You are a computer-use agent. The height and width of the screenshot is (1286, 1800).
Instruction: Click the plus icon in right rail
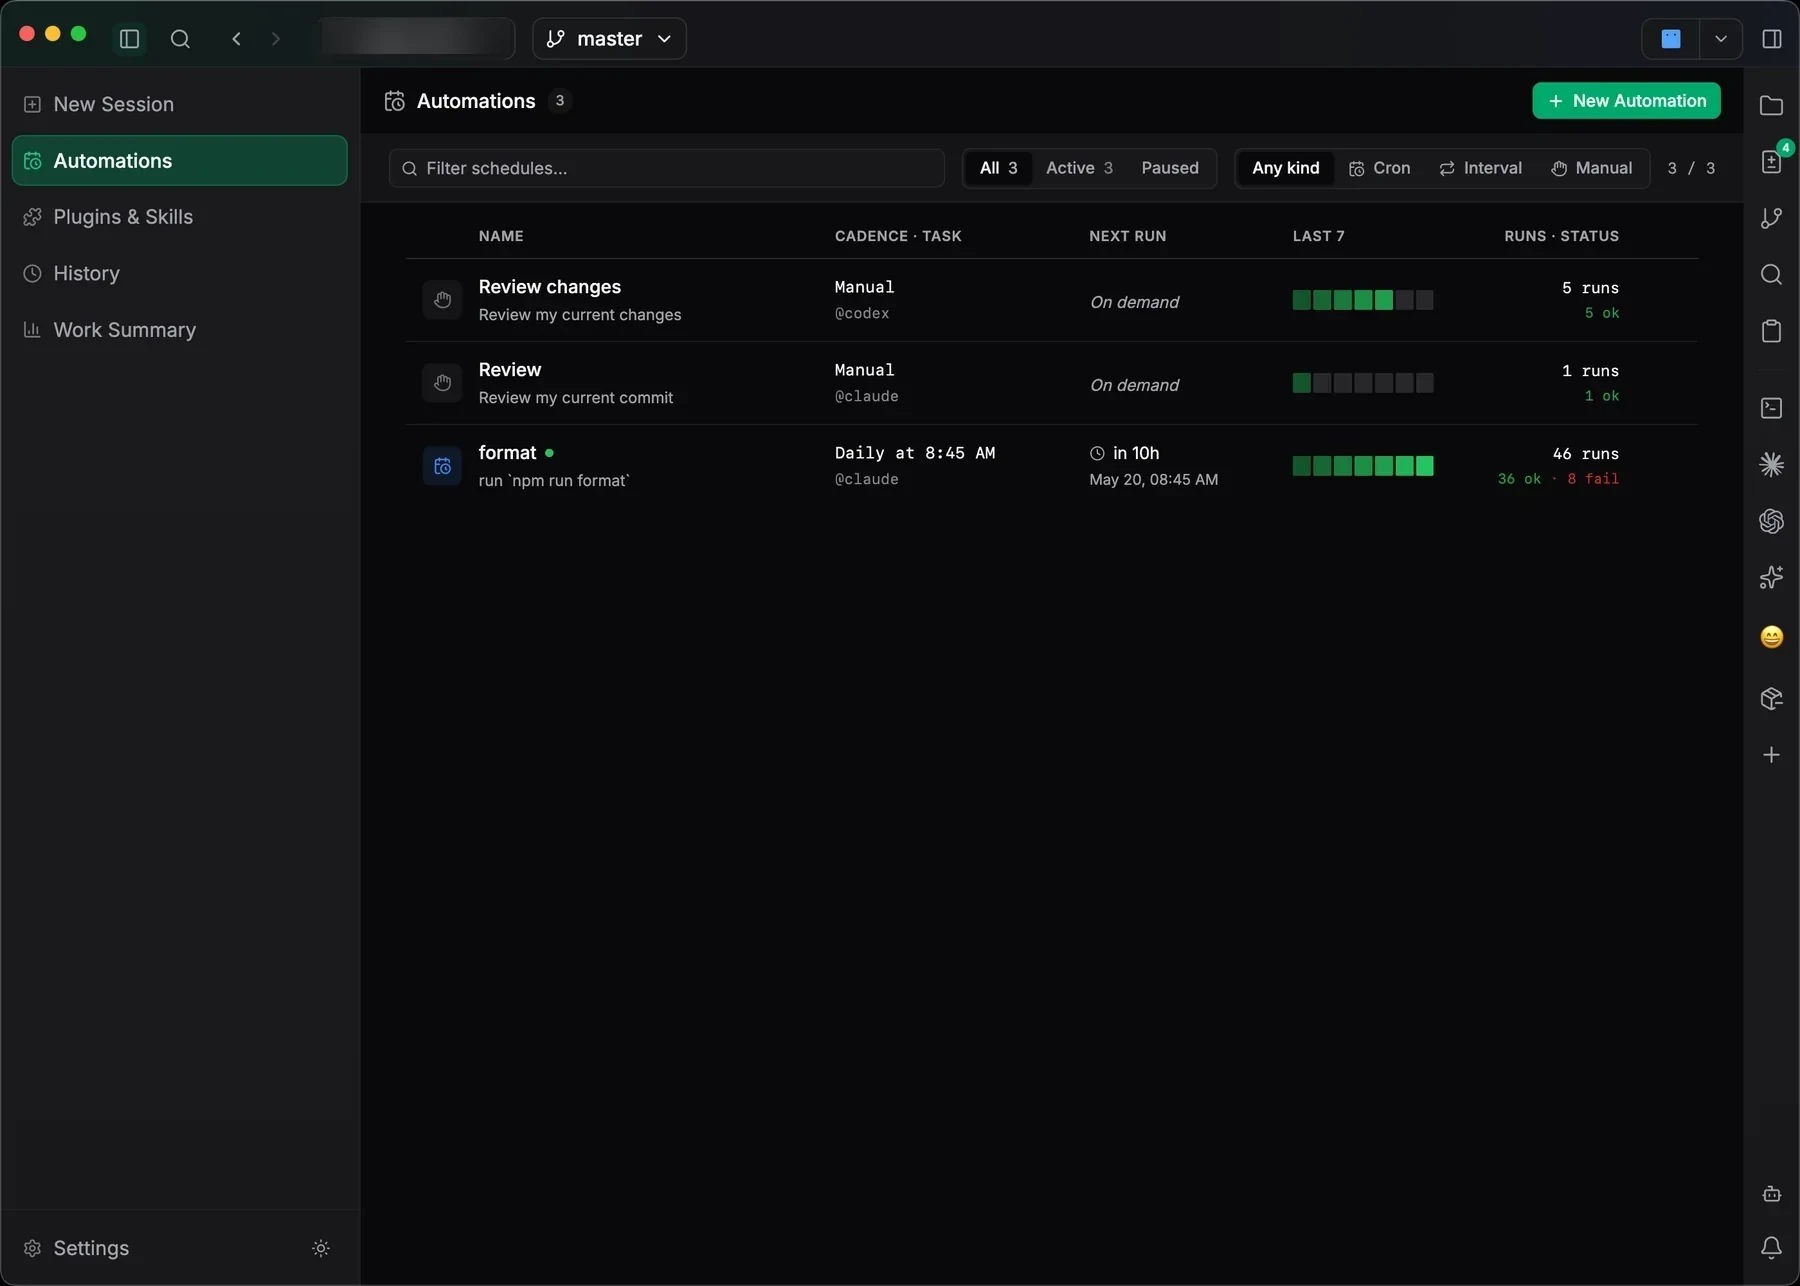(x=1771, y=755)
